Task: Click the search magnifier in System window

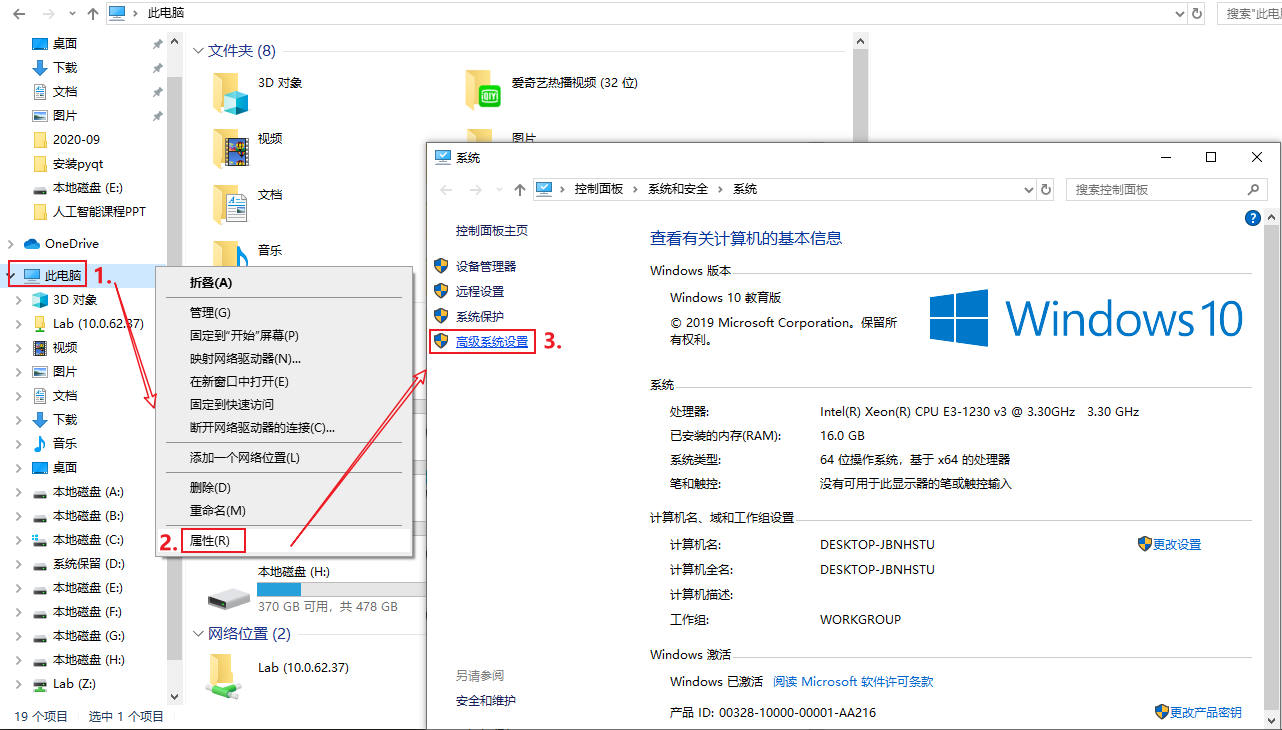Action: (1253, 189)
